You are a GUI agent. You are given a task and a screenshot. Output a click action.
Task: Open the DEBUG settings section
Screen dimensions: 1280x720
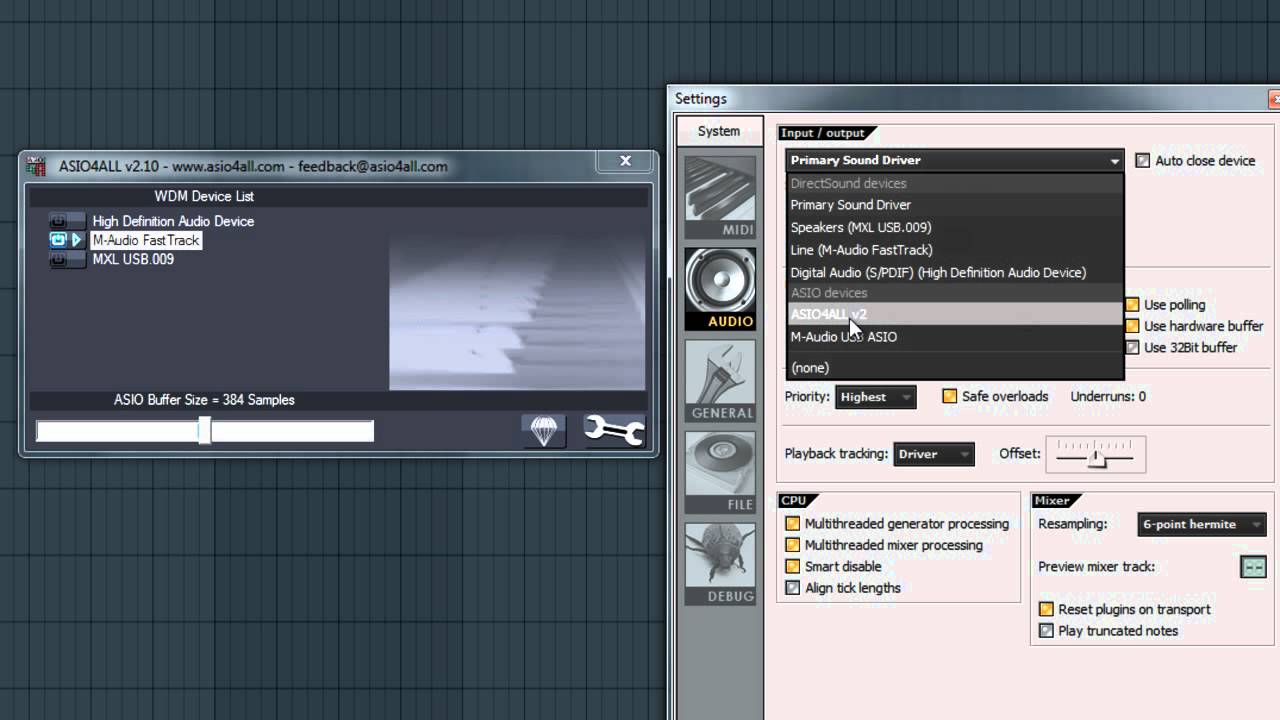(x=720, y=564)
